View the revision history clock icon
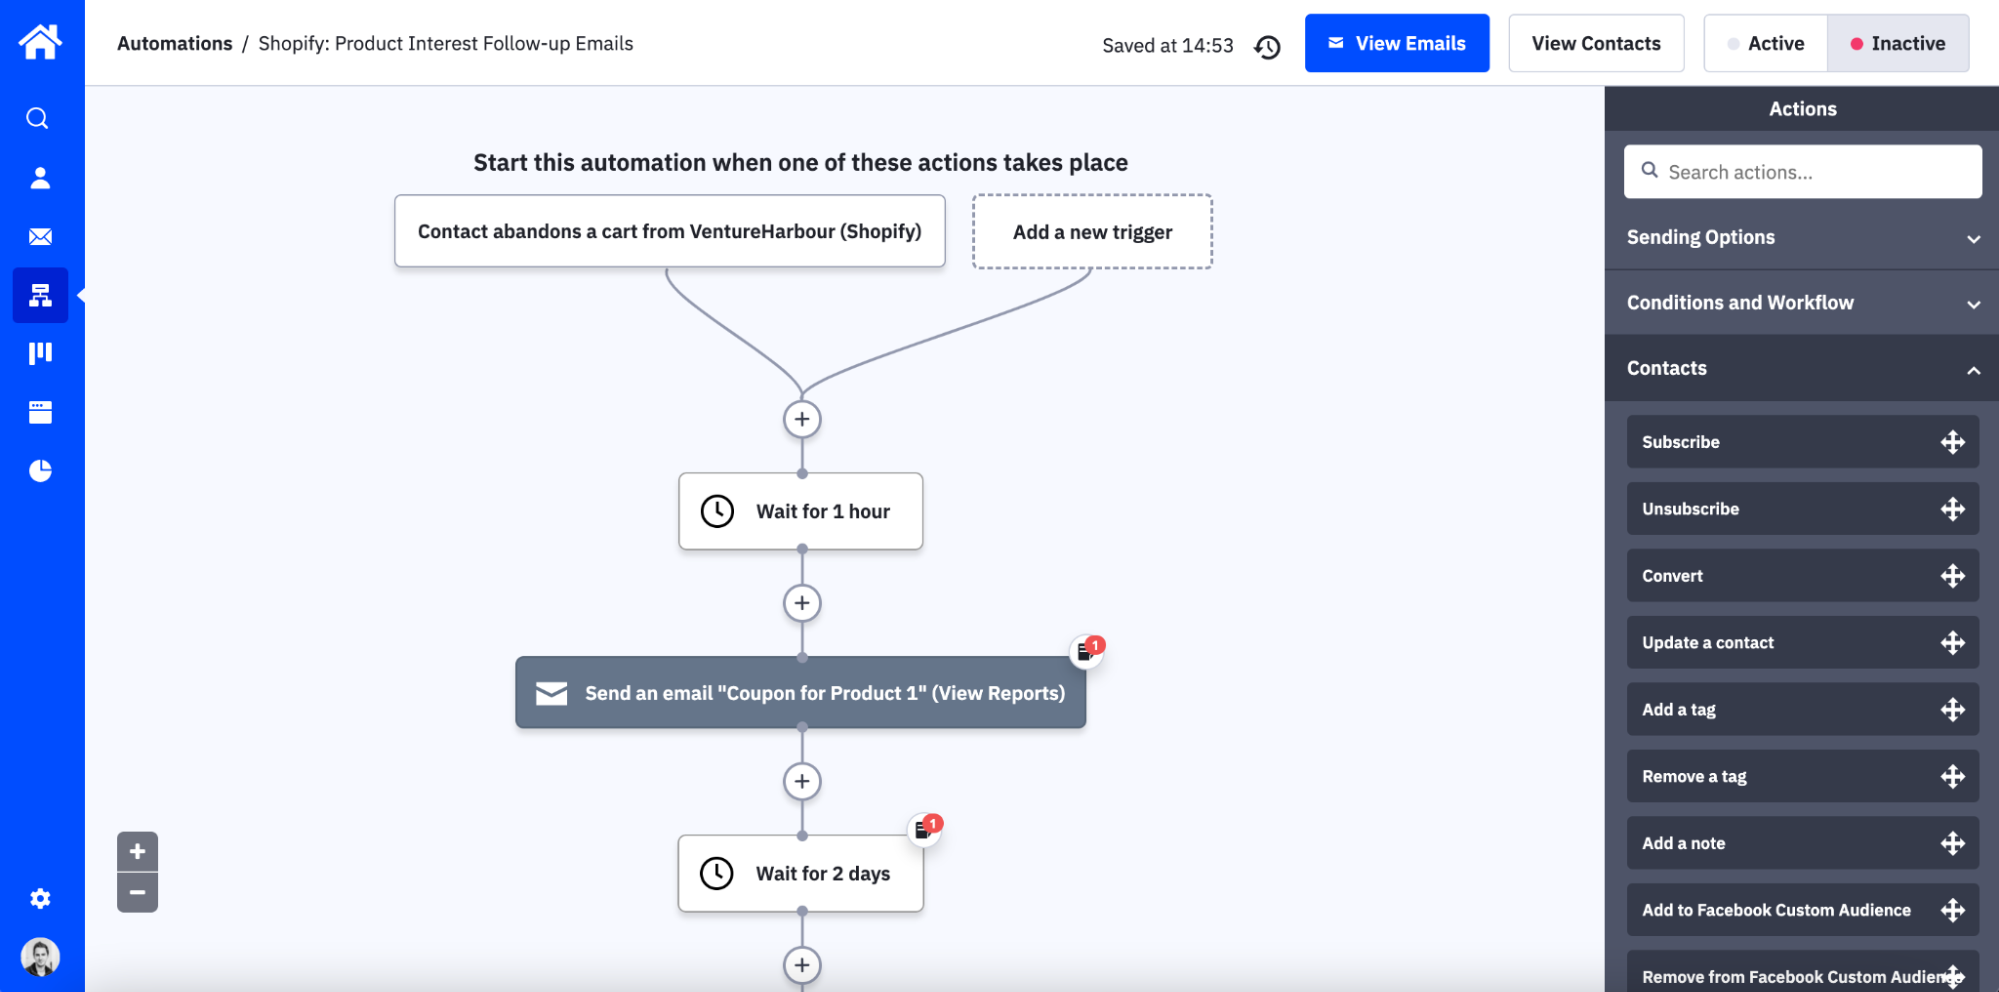The image size is (1999, 992). [x=1267, y=46]
